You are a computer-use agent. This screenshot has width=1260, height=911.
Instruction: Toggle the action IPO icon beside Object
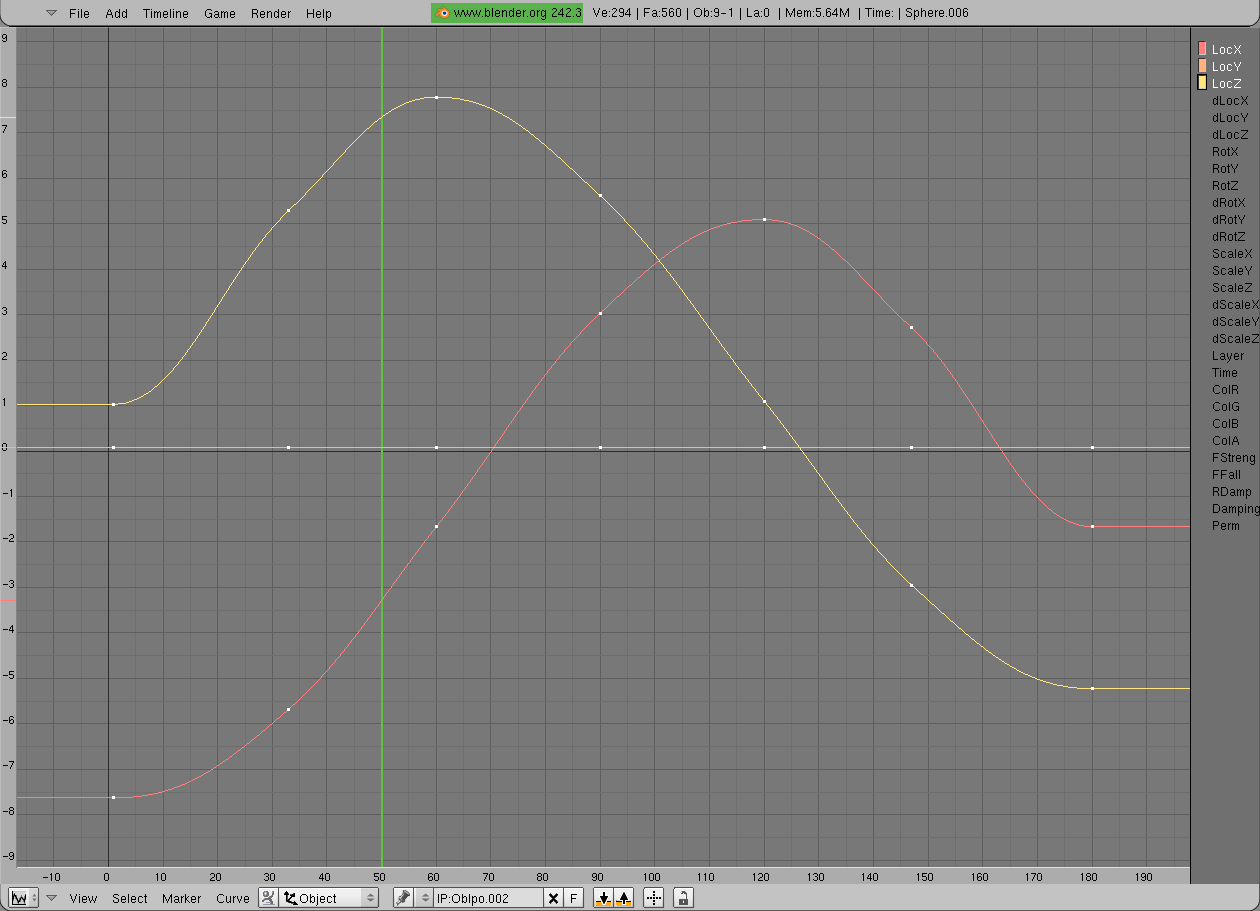tap(268, 898)
